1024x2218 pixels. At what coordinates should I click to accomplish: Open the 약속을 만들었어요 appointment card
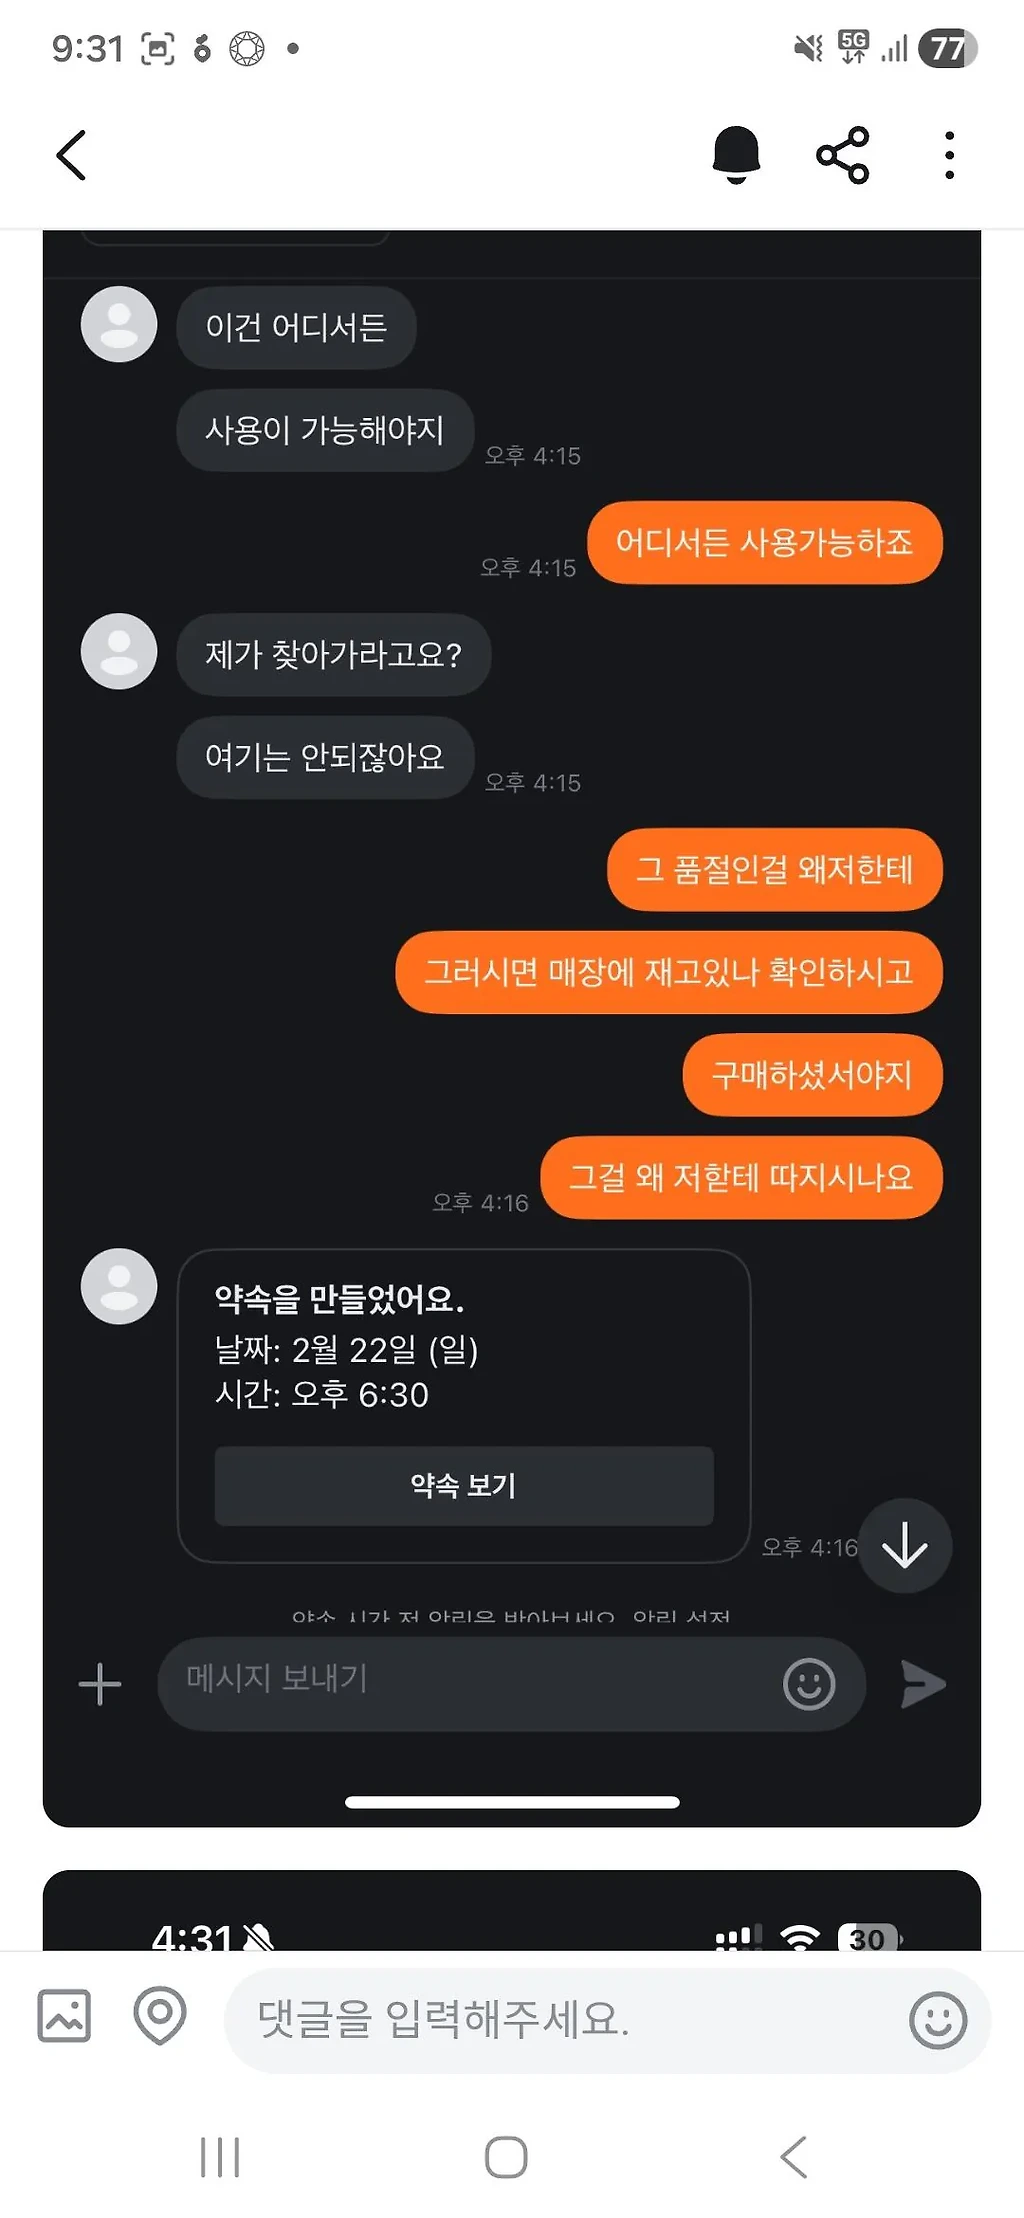pos(464,1405)
